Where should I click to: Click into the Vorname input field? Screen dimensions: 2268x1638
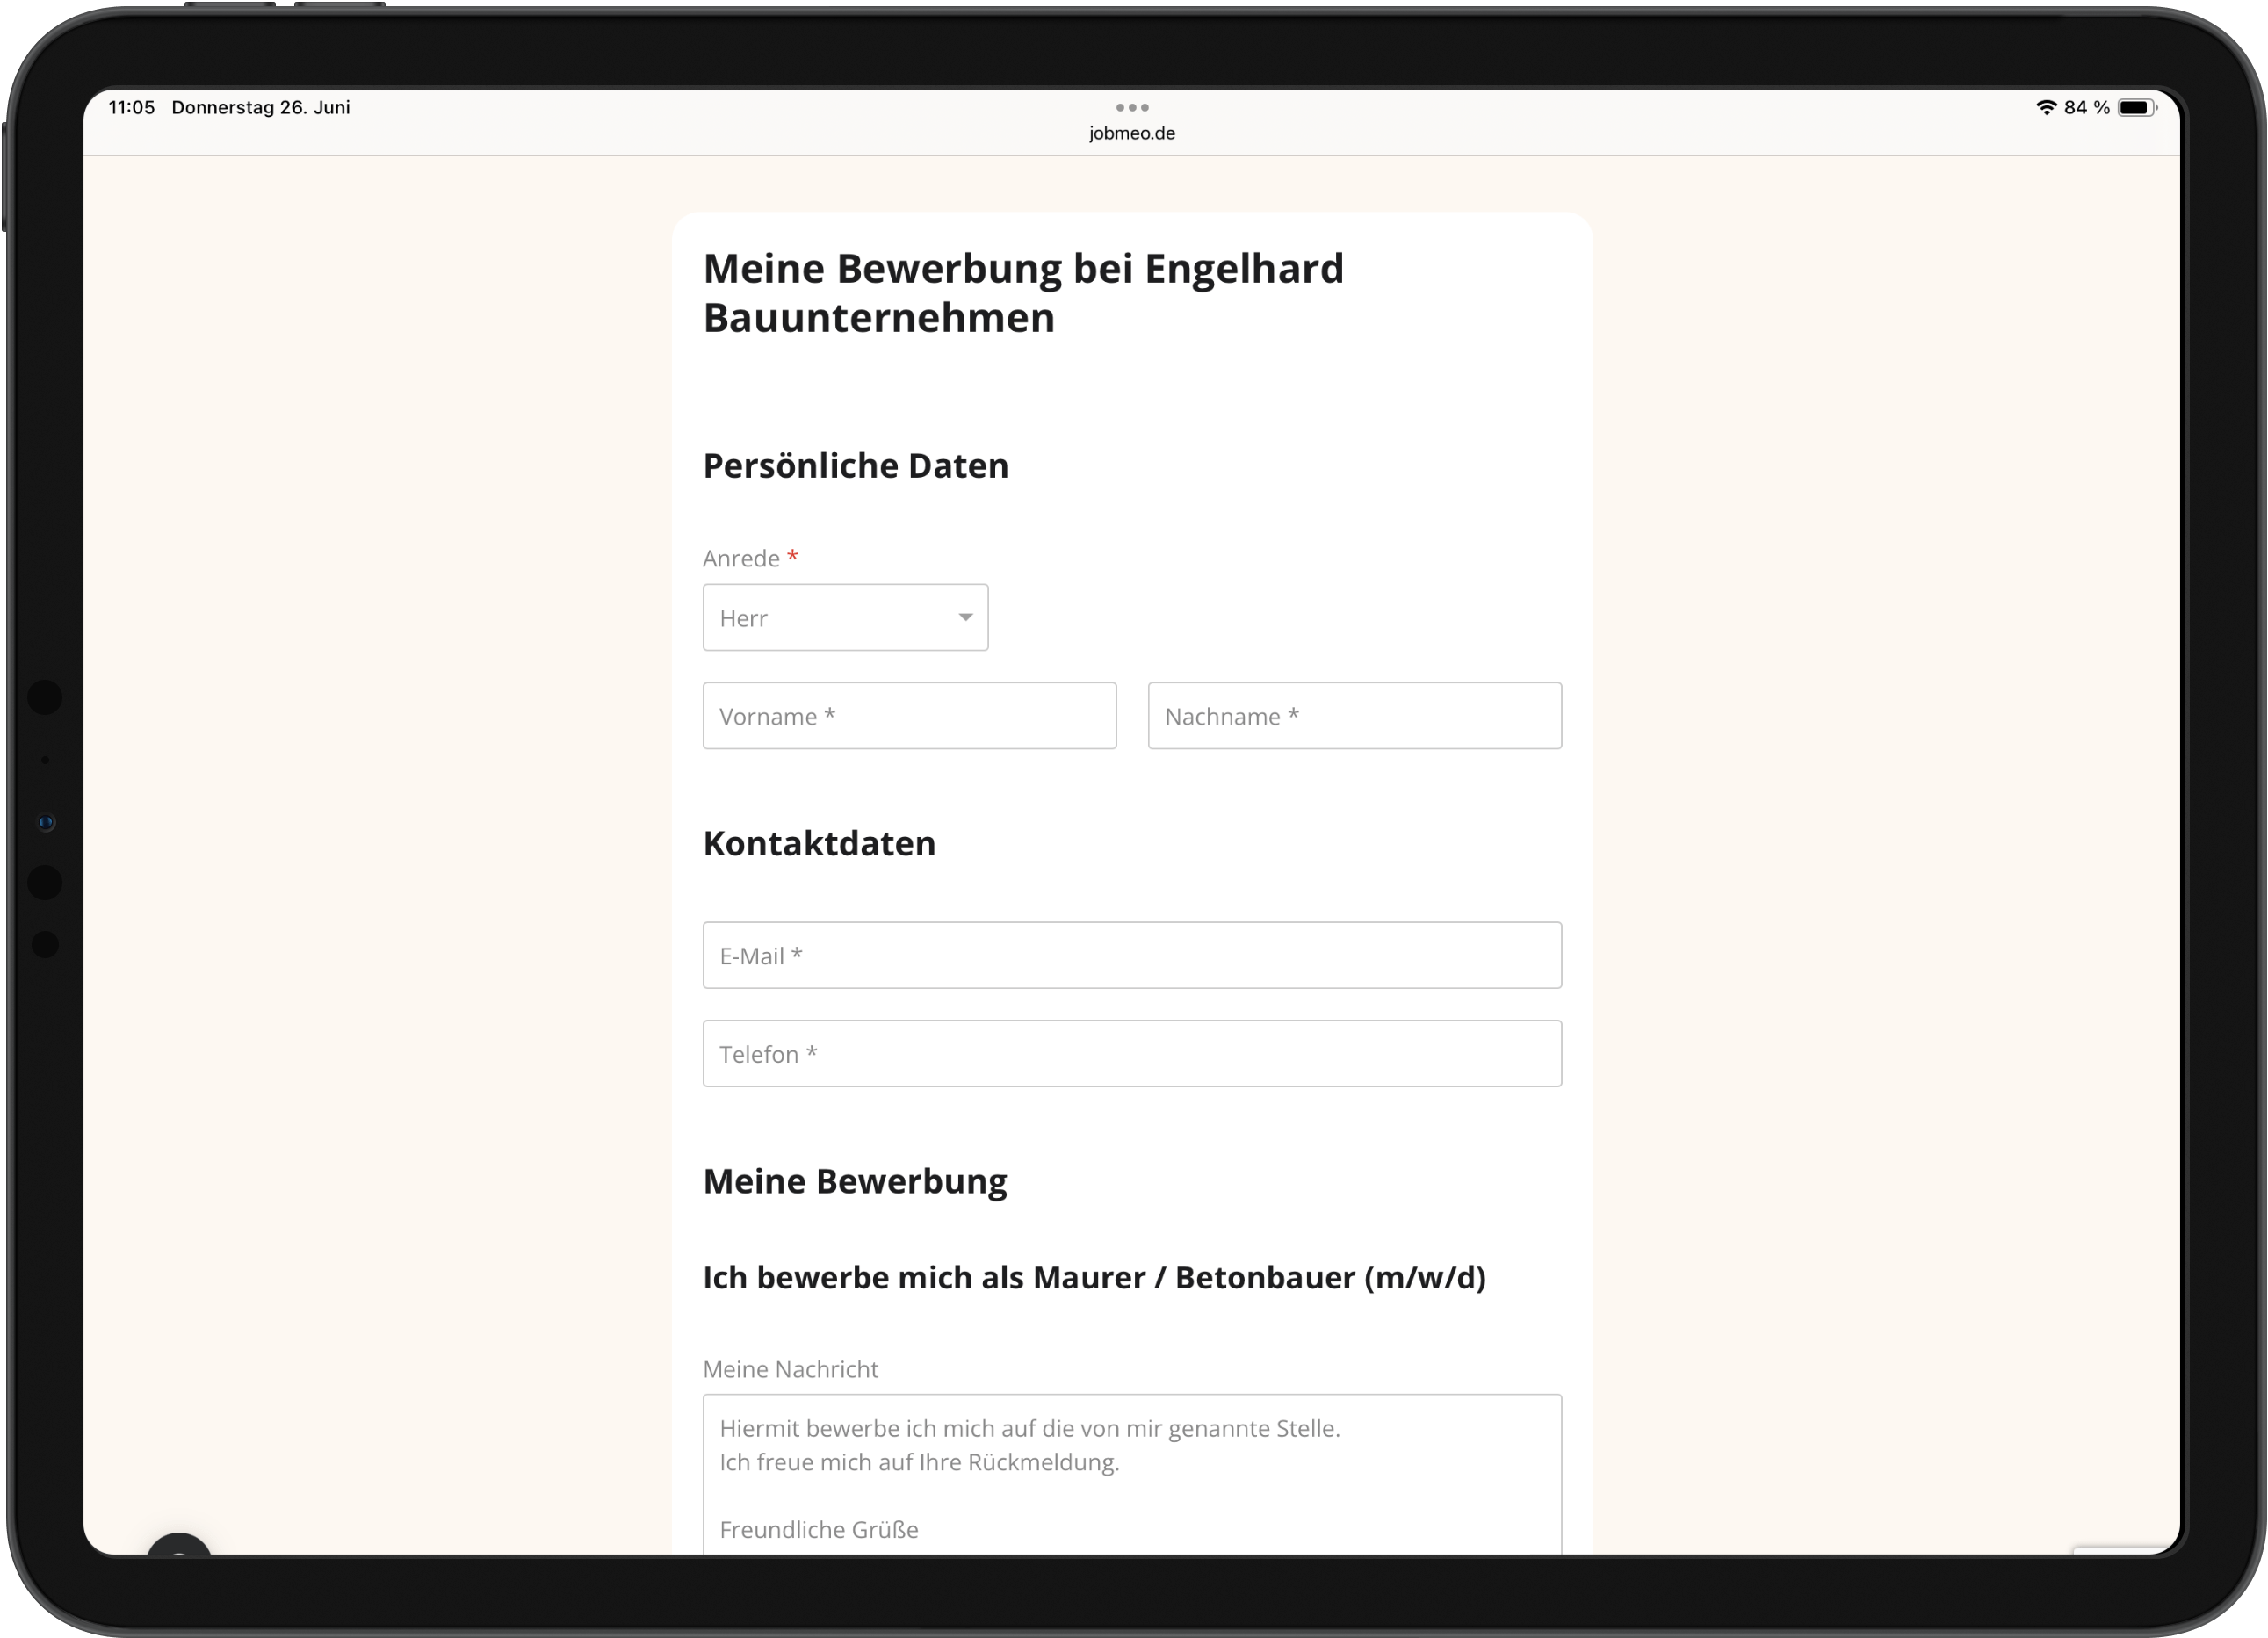tap(909, 716)
